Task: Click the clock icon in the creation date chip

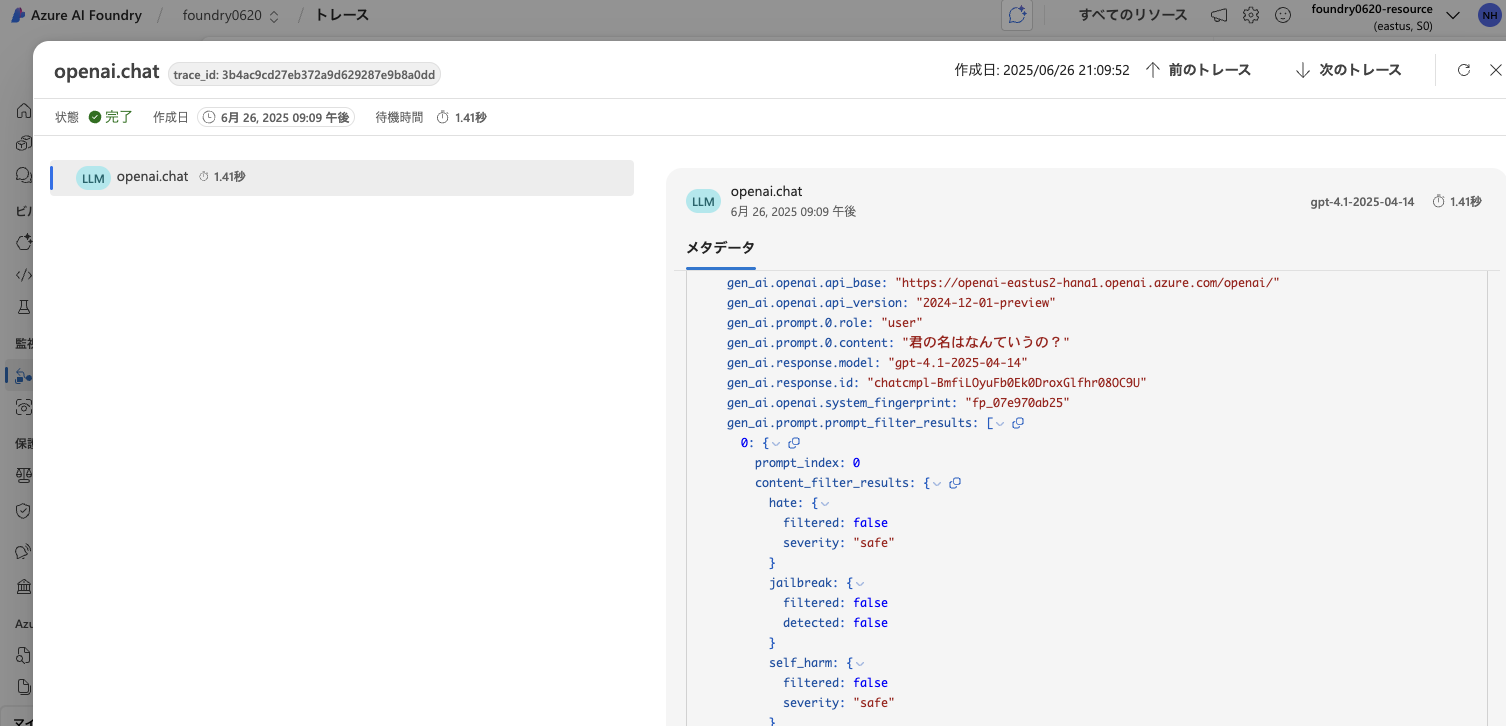Action: tap(209, 117)
